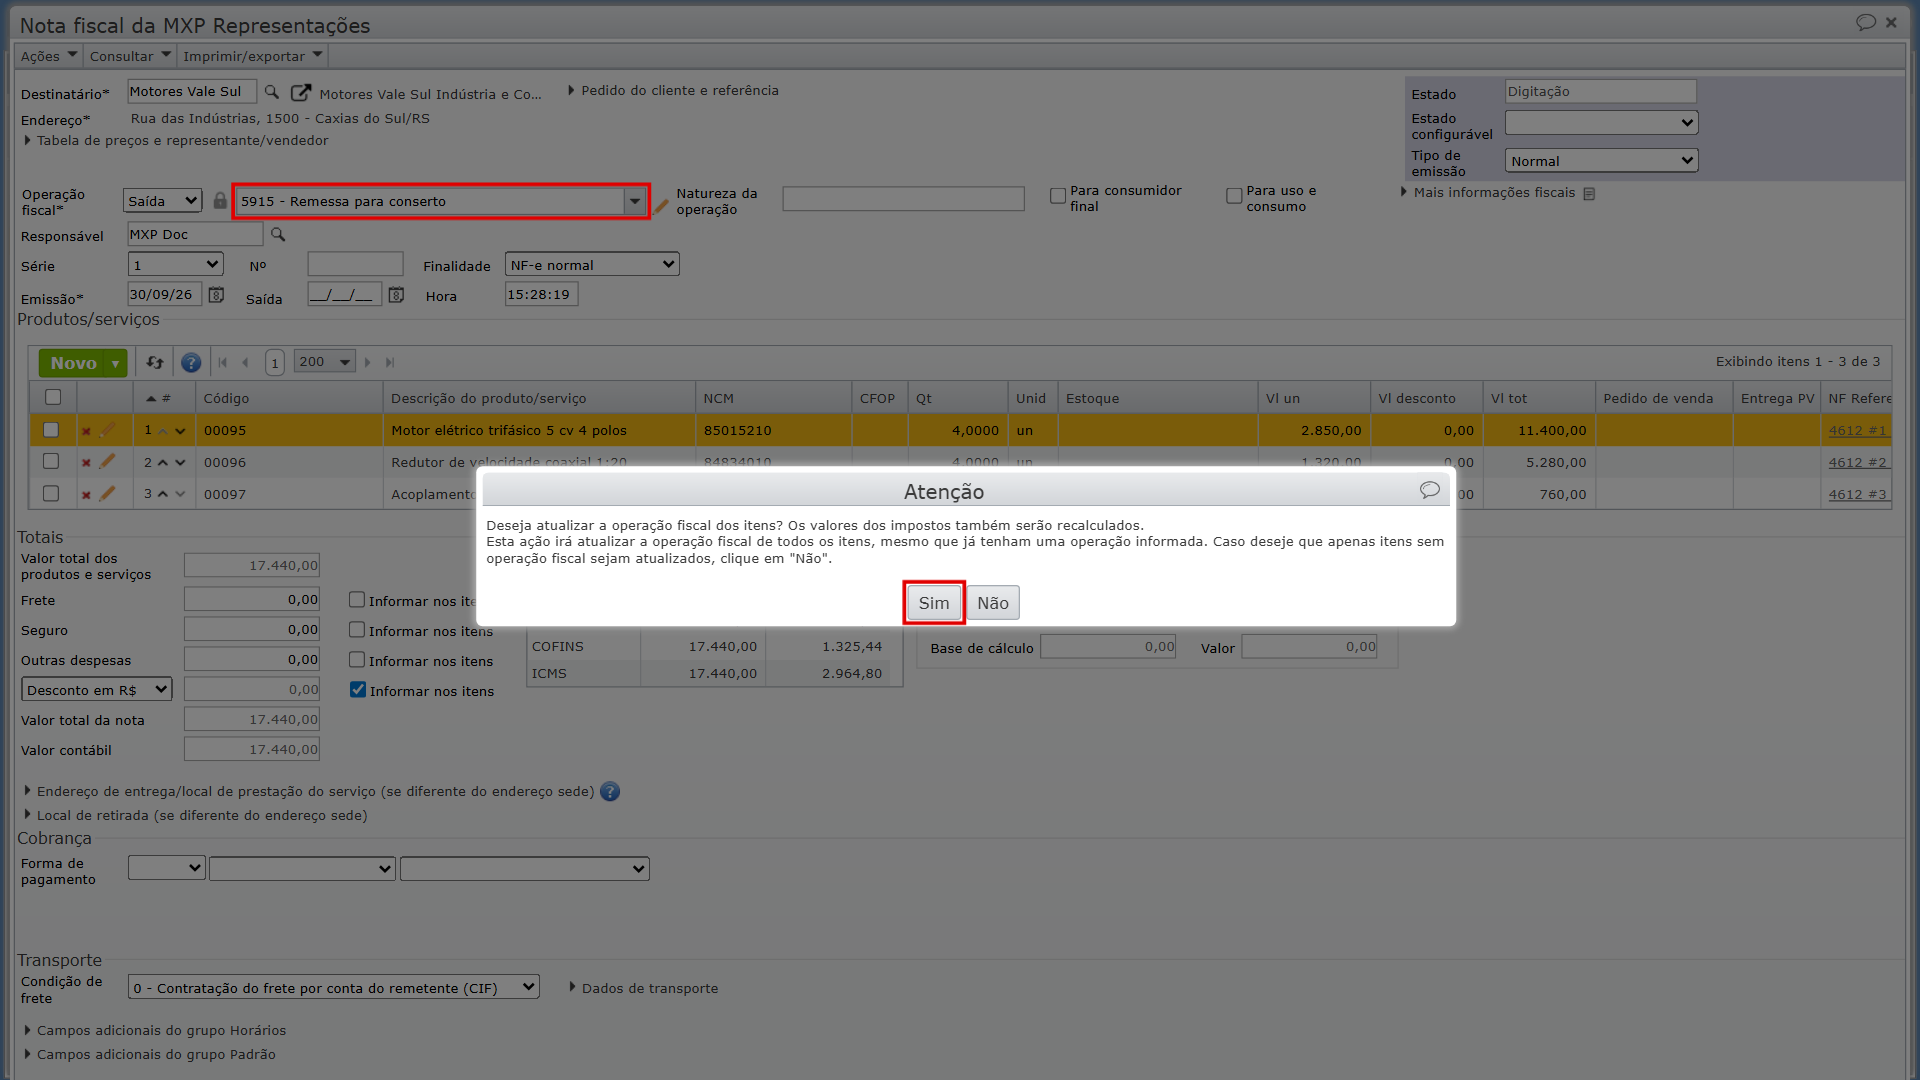Open the Tipo de emissão Normal dropdown
This screenshot has height=1080, width=1920.
[1601, 161]
